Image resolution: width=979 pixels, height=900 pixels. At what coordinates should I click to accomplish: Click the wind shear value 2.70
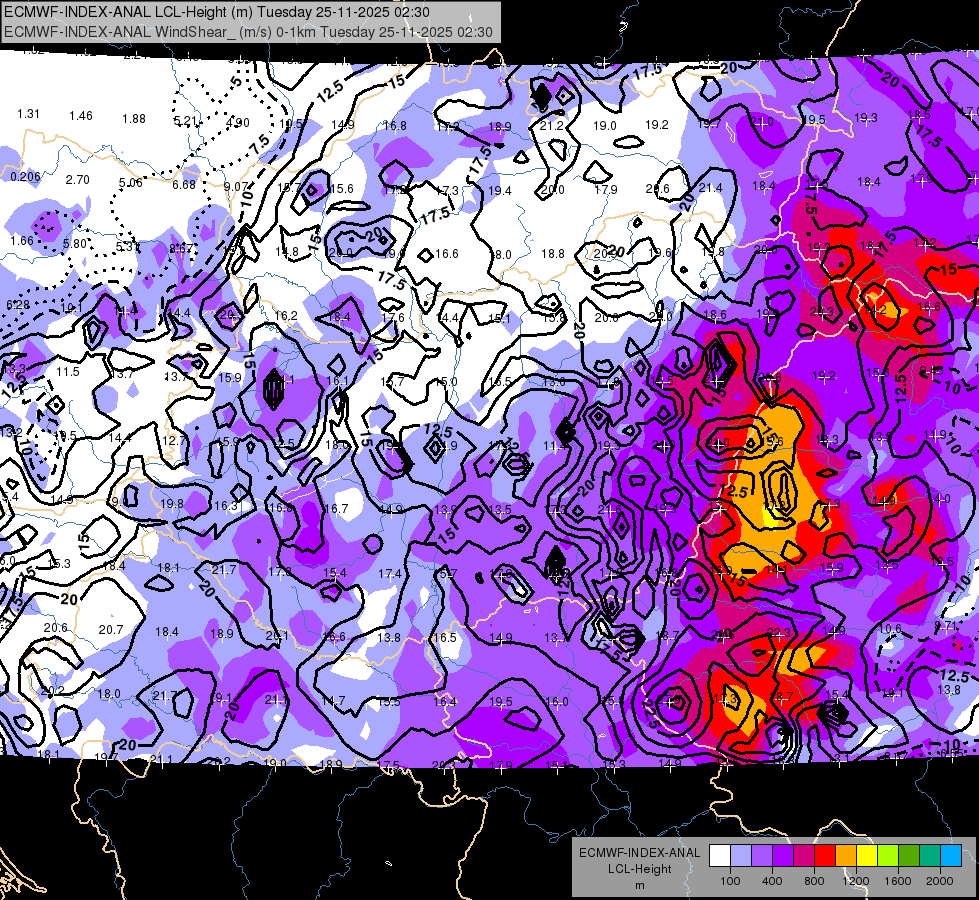[77, 180]
